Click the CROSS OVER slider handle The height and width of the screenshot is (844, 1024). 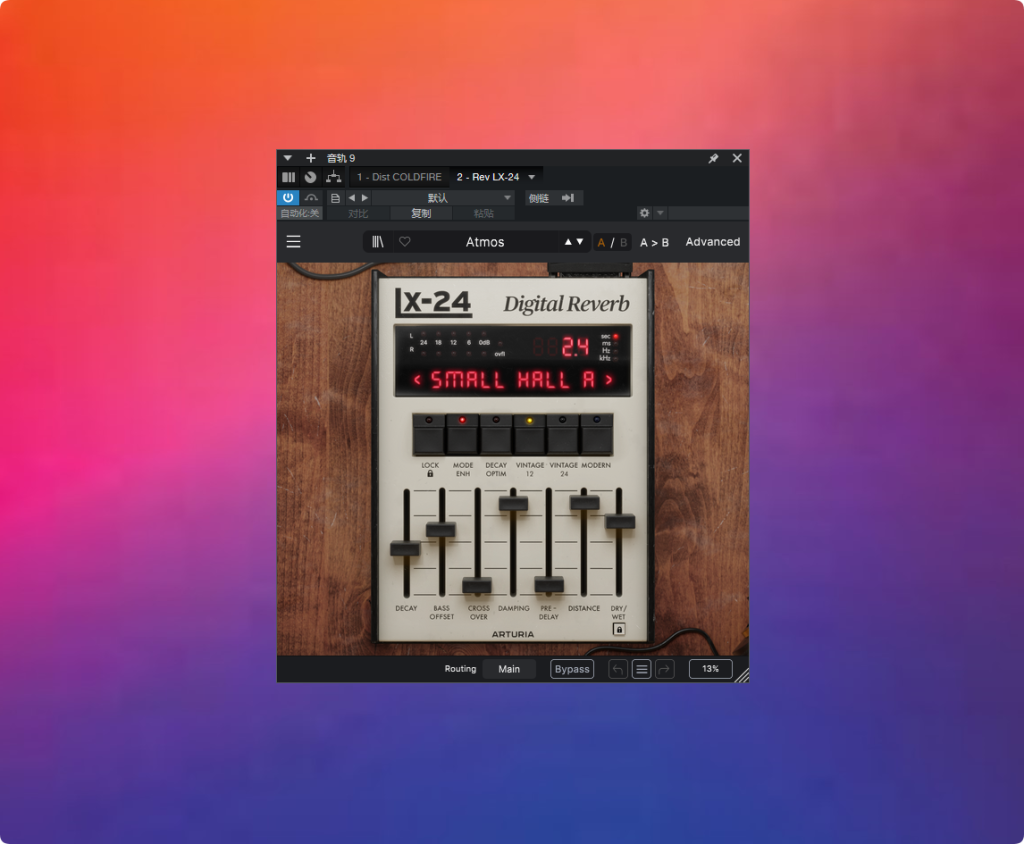[x=477, y=585]
